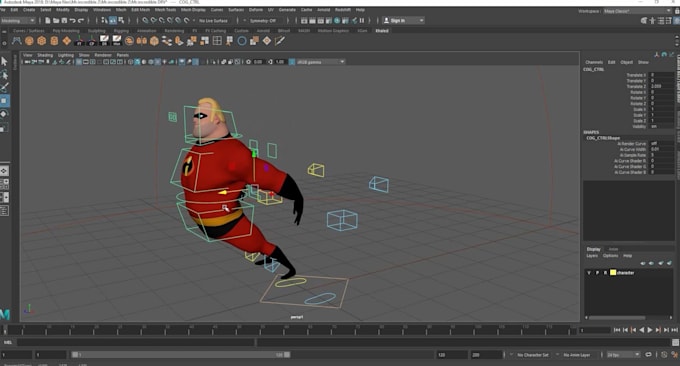Open the Channels menu in Channel Box
The width and height of the screenshot is (680, 366).
594,62
